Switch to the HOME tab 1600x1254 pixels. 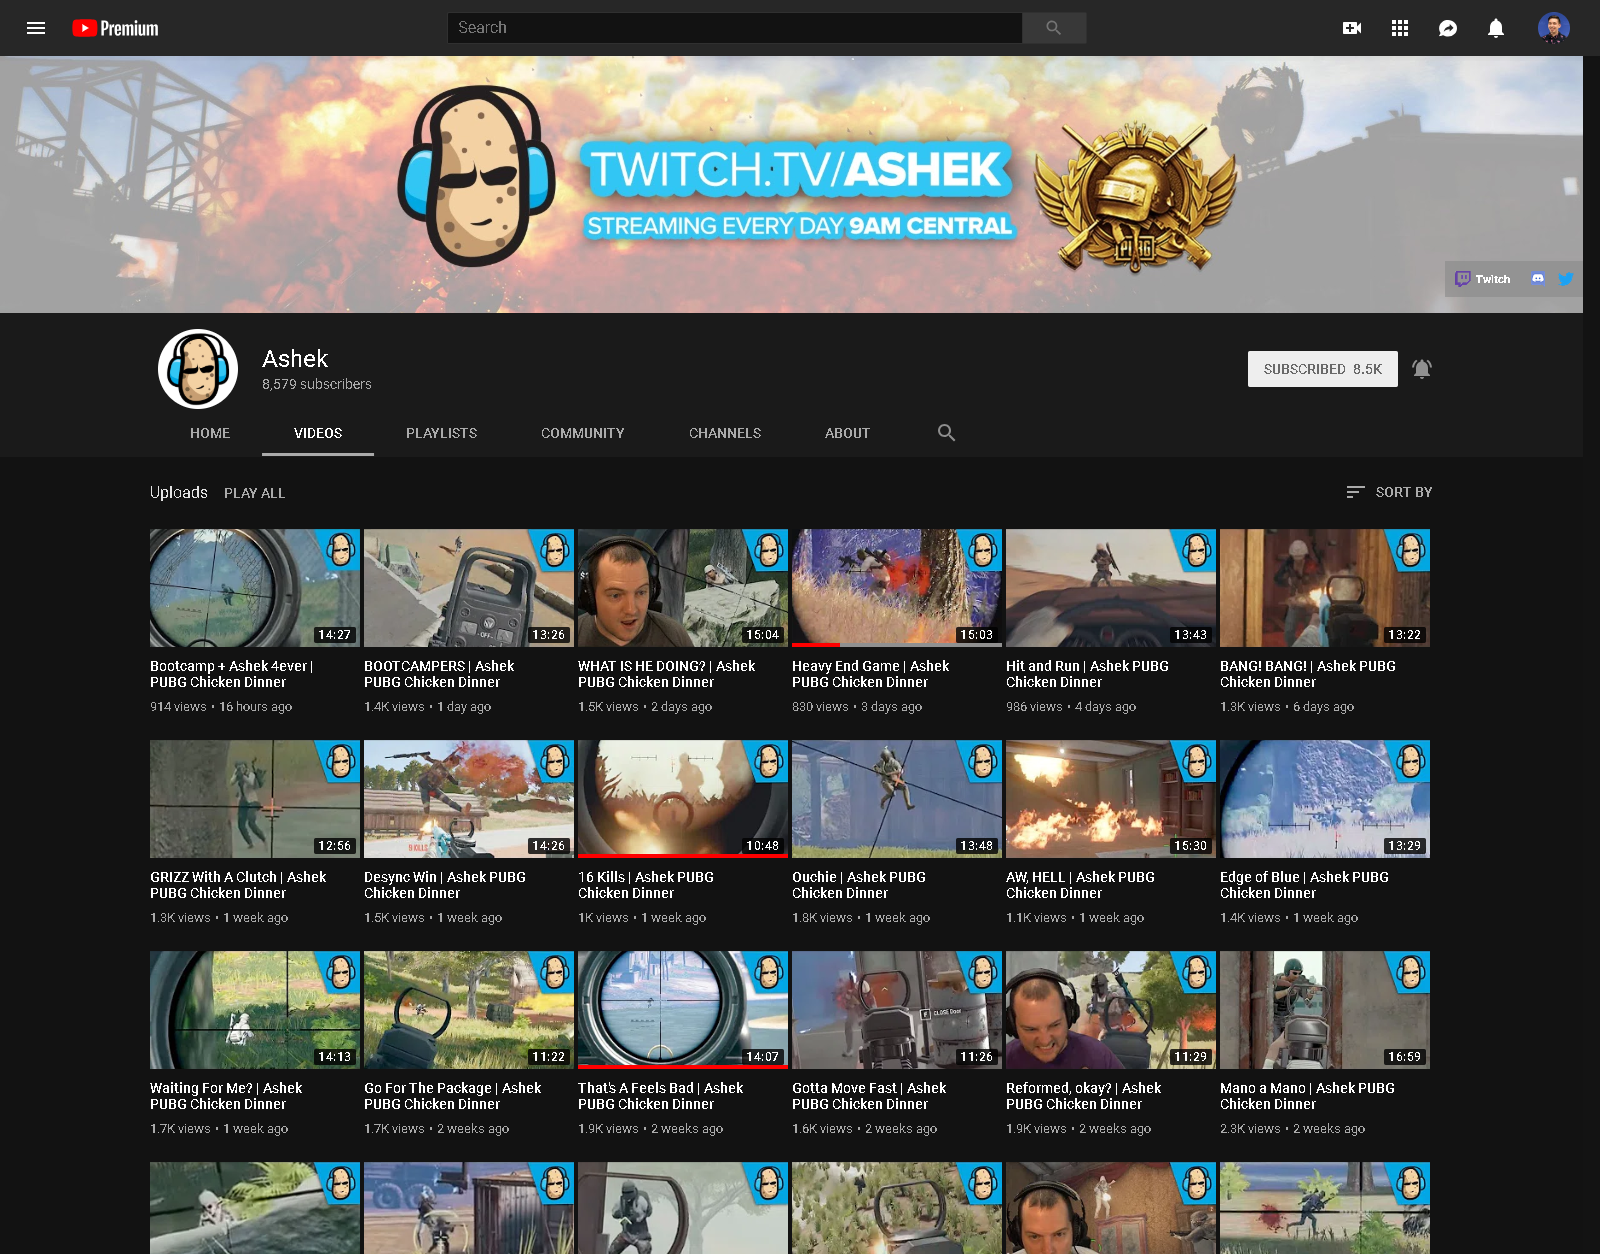[x=210, y=433]
